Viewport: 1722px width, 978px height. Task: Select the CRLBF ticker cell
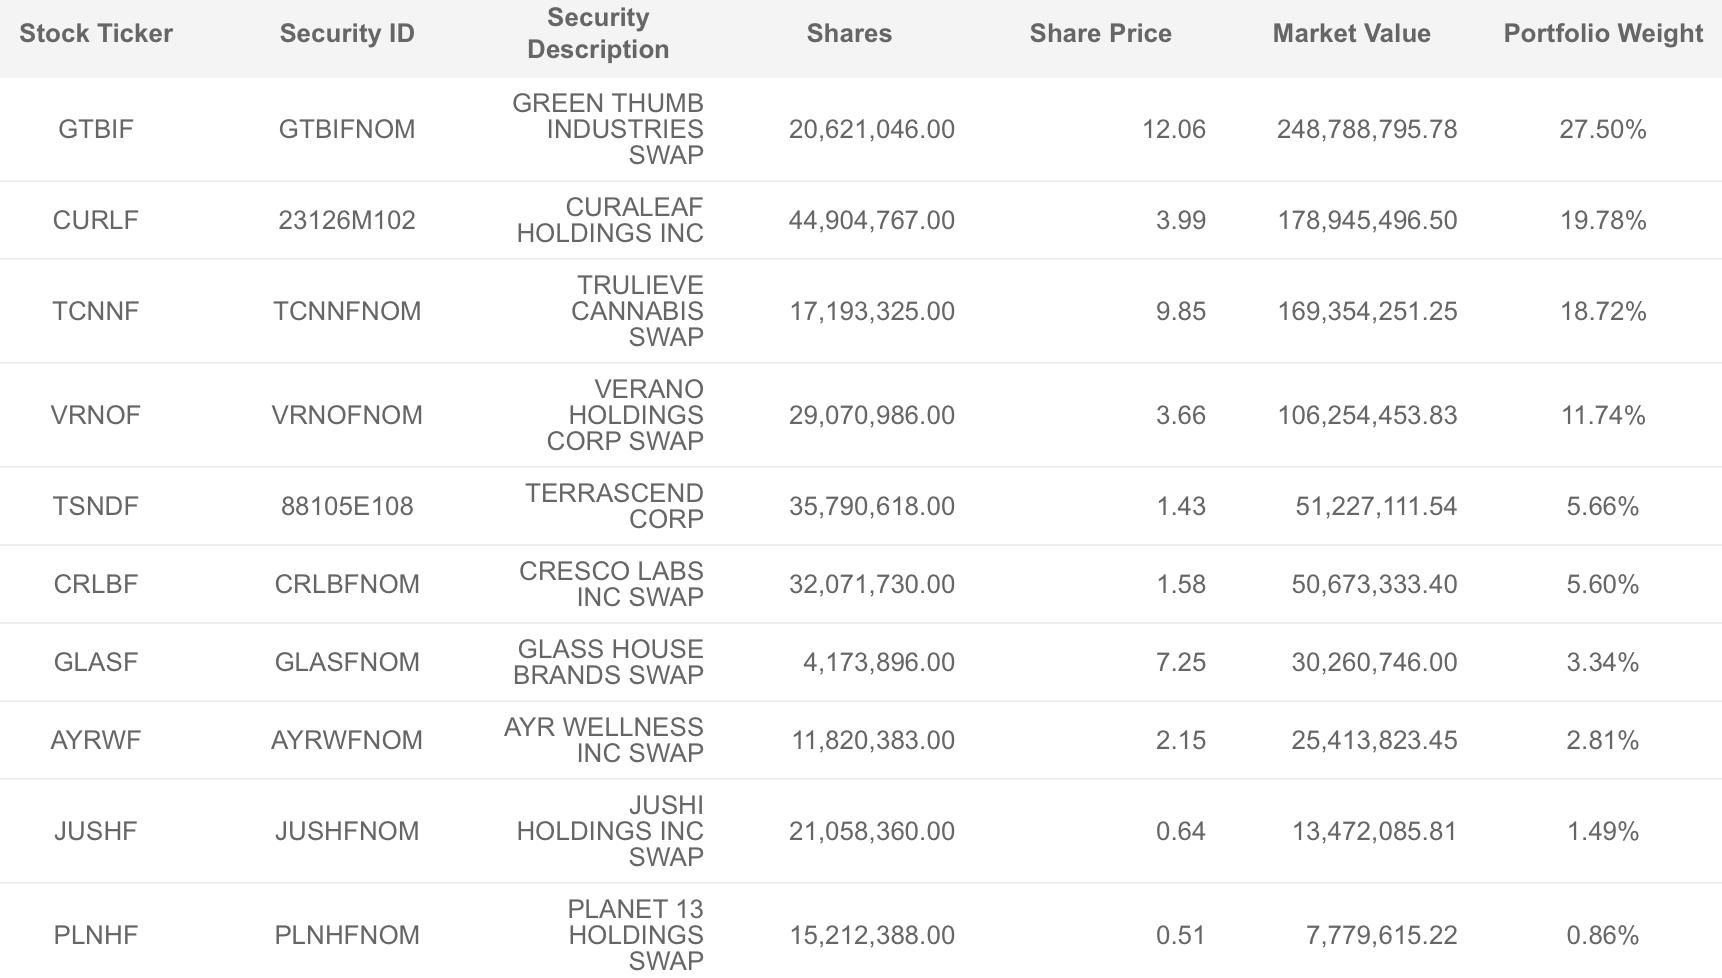pos(96,584)
